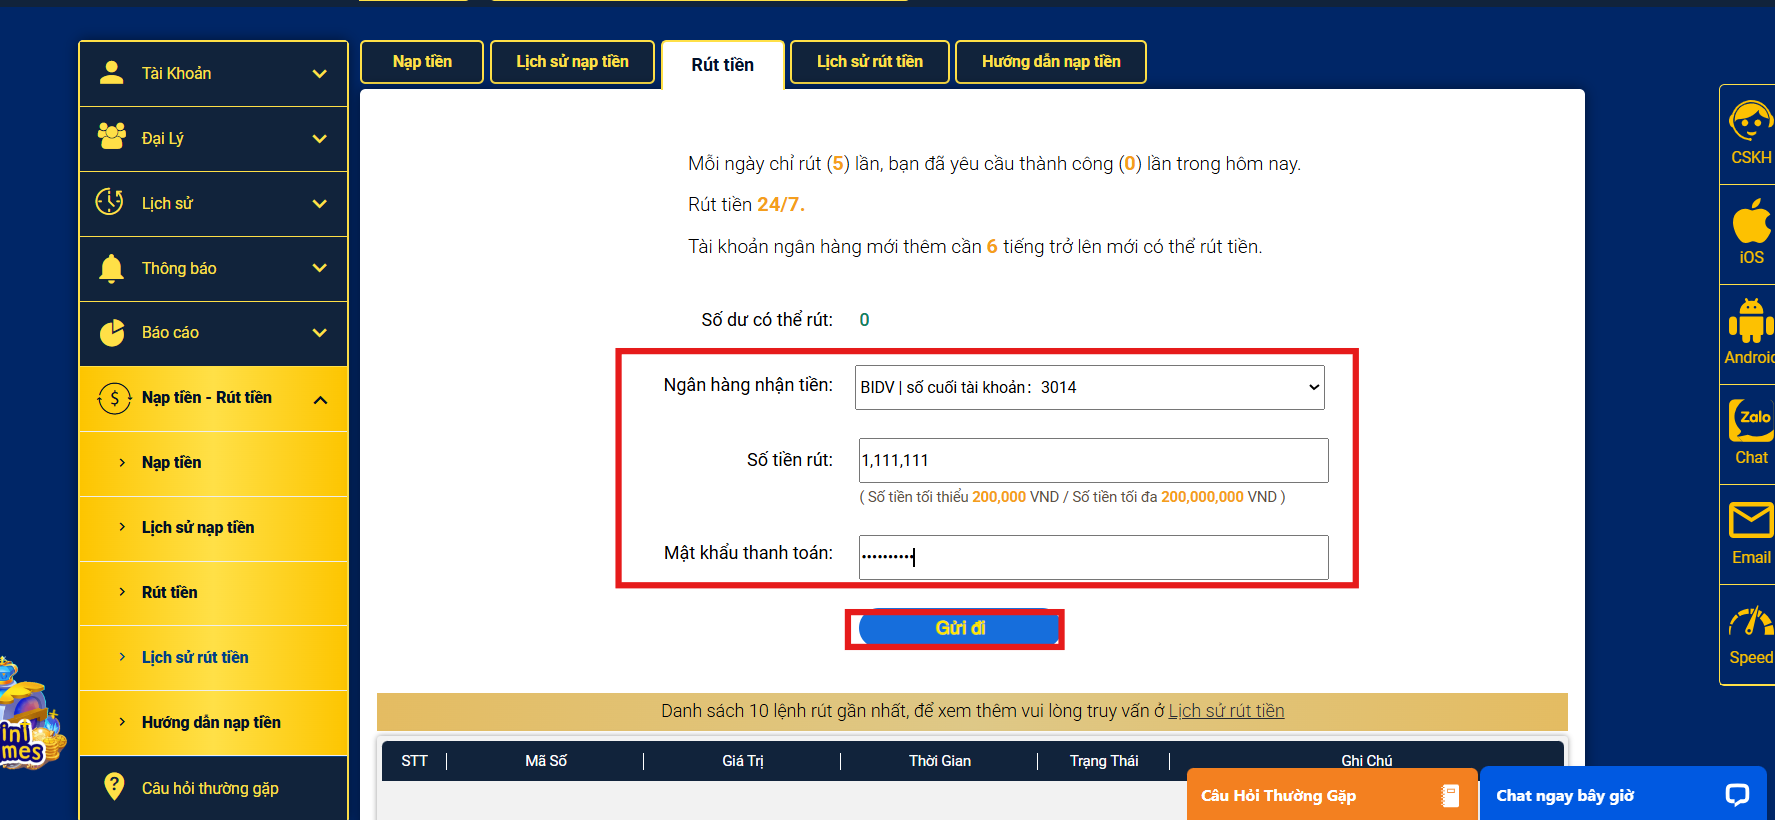Click the notebook icon in Câu Hỏi Thường Gặp bar
1775x820 pixels.
coord(1450,795)
